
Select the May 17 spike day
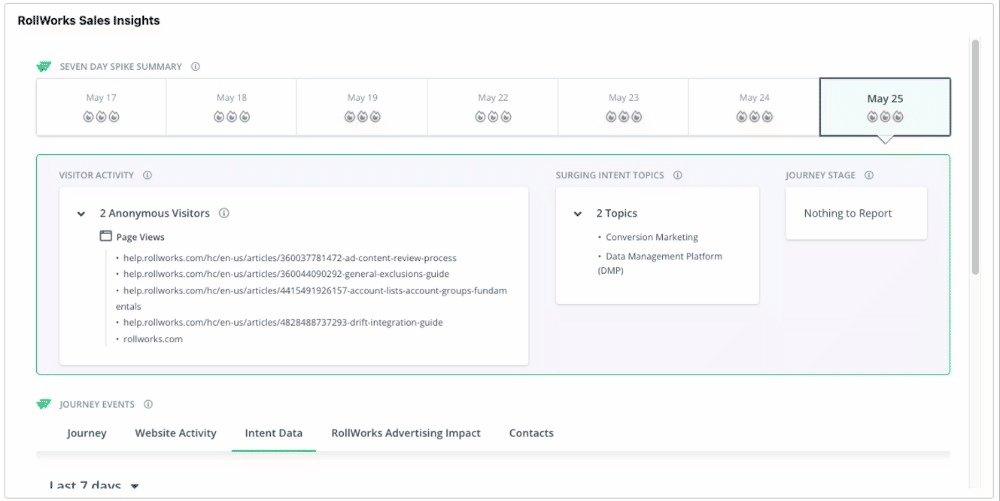(101, 107)
